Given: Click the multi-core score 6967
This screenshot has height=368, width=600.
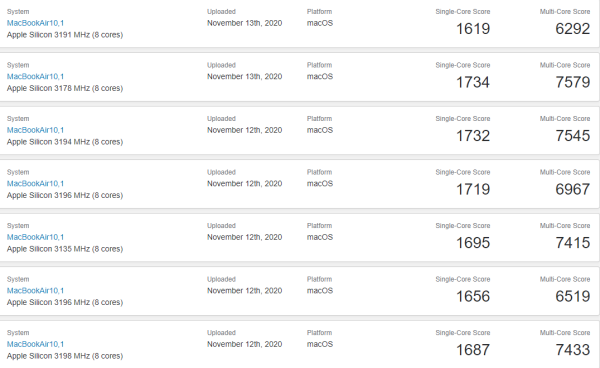Looking at the screenshot, I should (572, 189).
